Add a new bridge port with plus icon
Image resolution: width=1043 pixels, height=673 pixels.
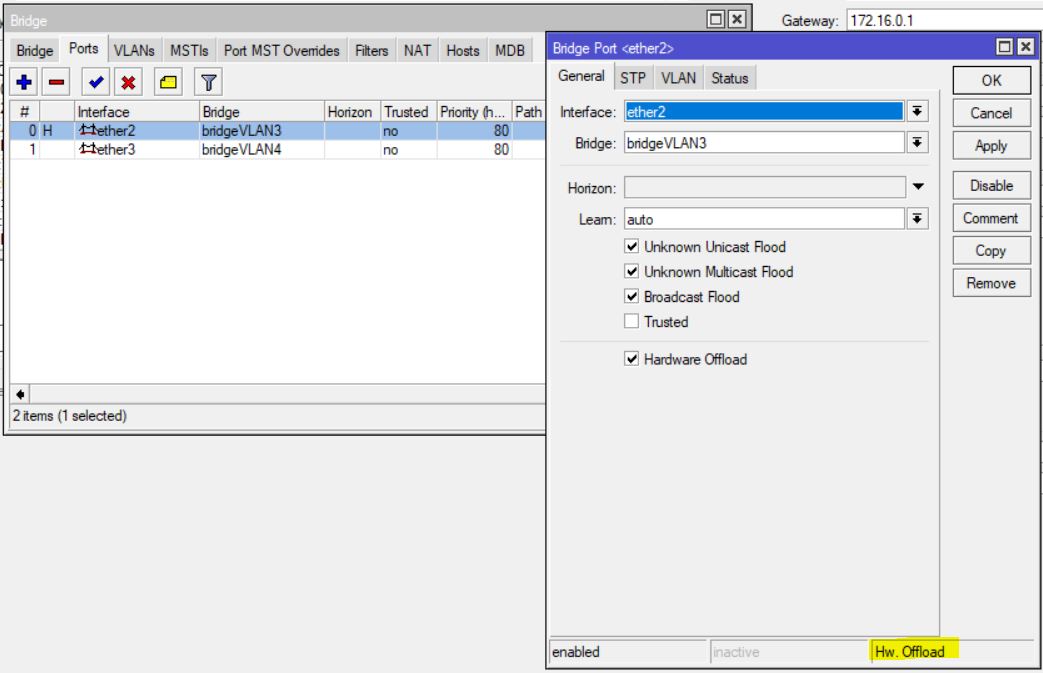tap(24, 82)
